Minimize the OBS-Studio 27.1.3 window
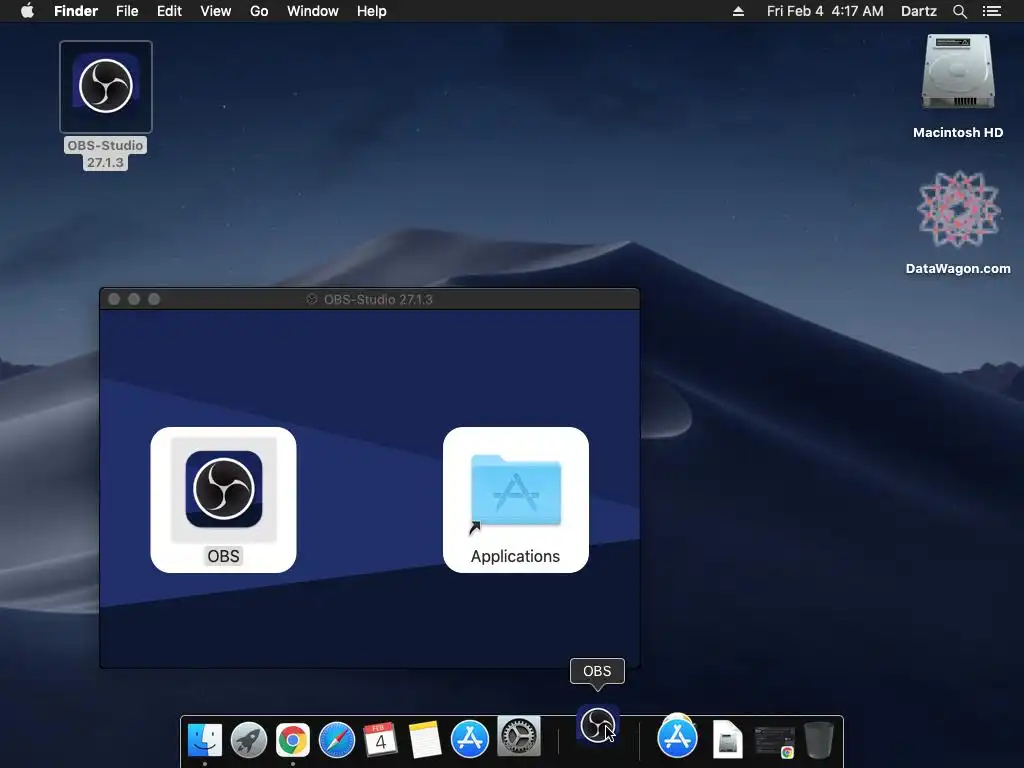 click(134, 299)
